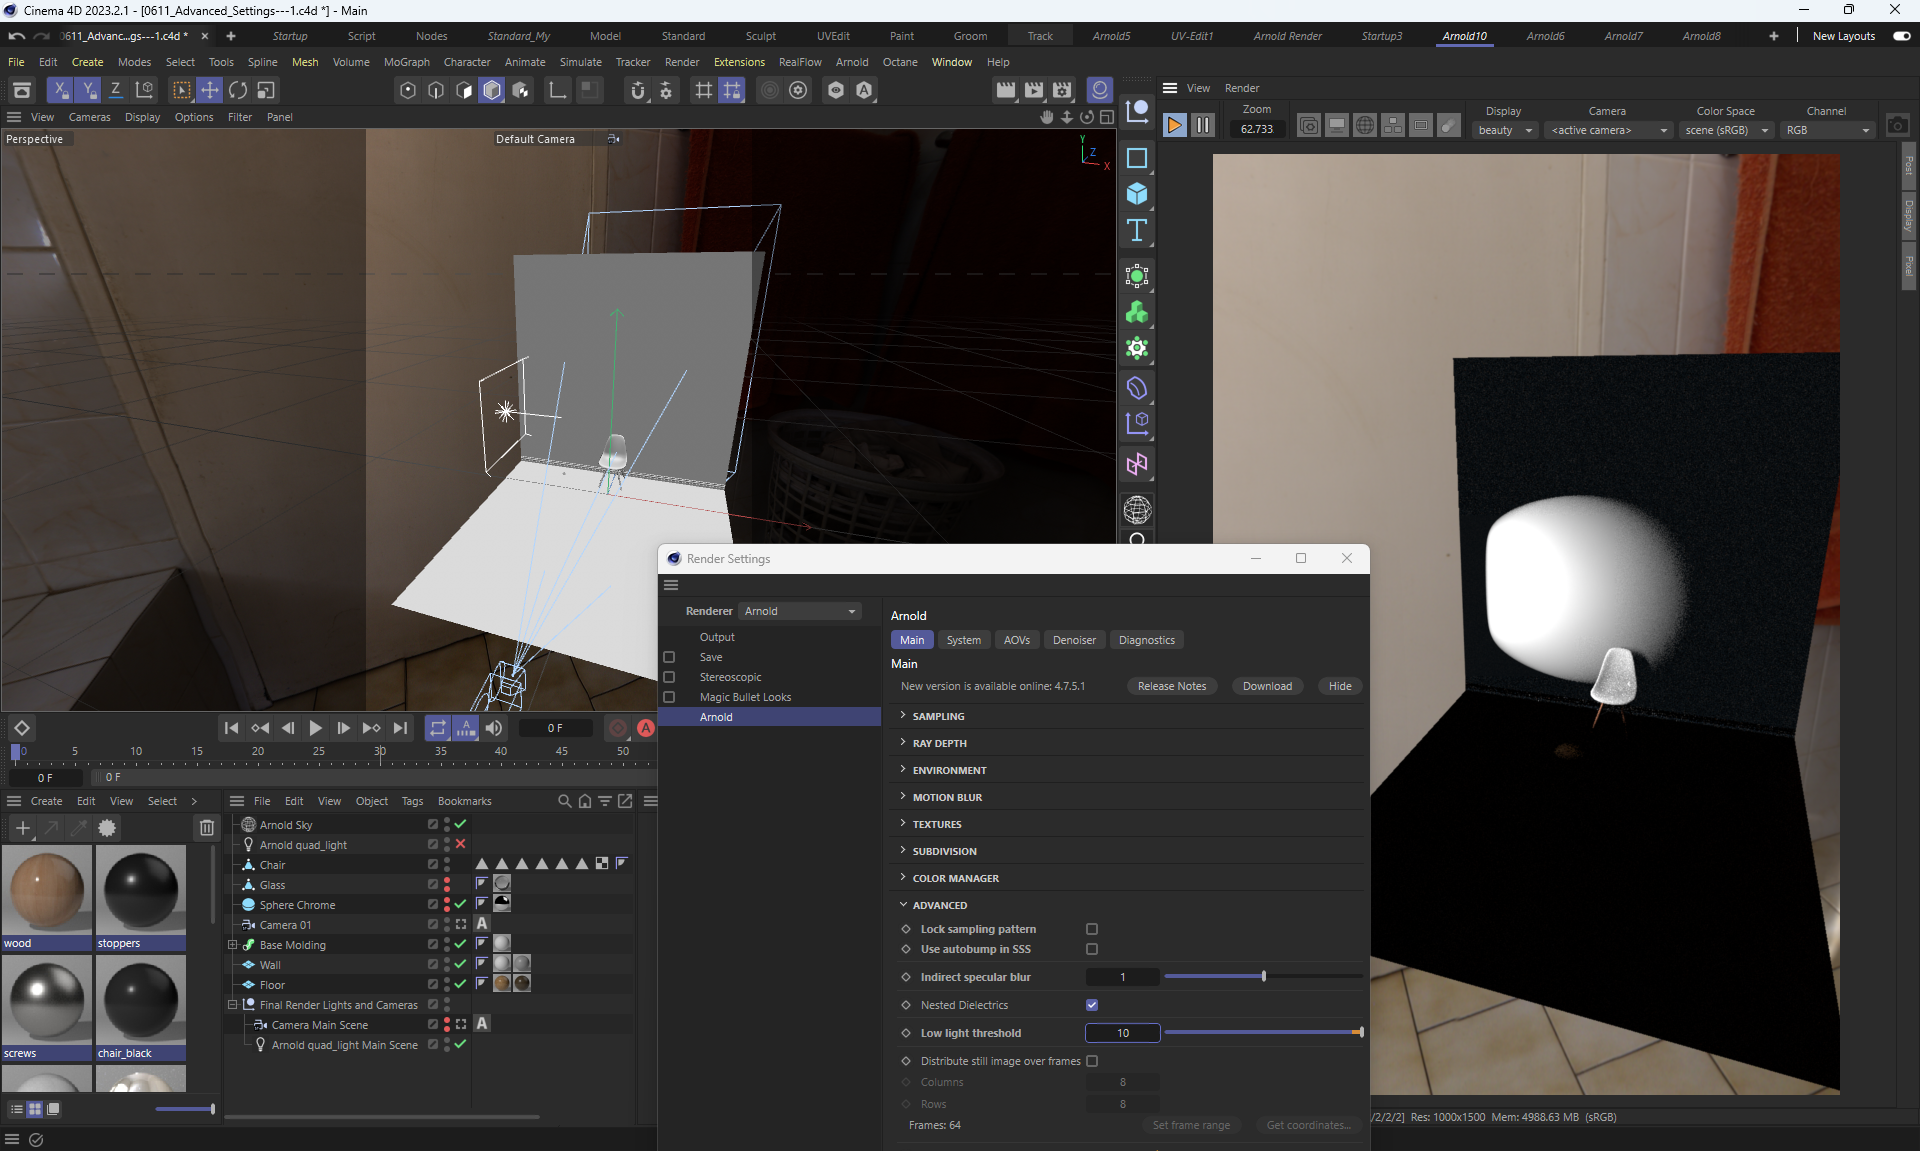This screenshot has height=1151, width=1920.
Task: Disable the Nested Dielectrics checkbox
Action: (x=1092, y=1005)
